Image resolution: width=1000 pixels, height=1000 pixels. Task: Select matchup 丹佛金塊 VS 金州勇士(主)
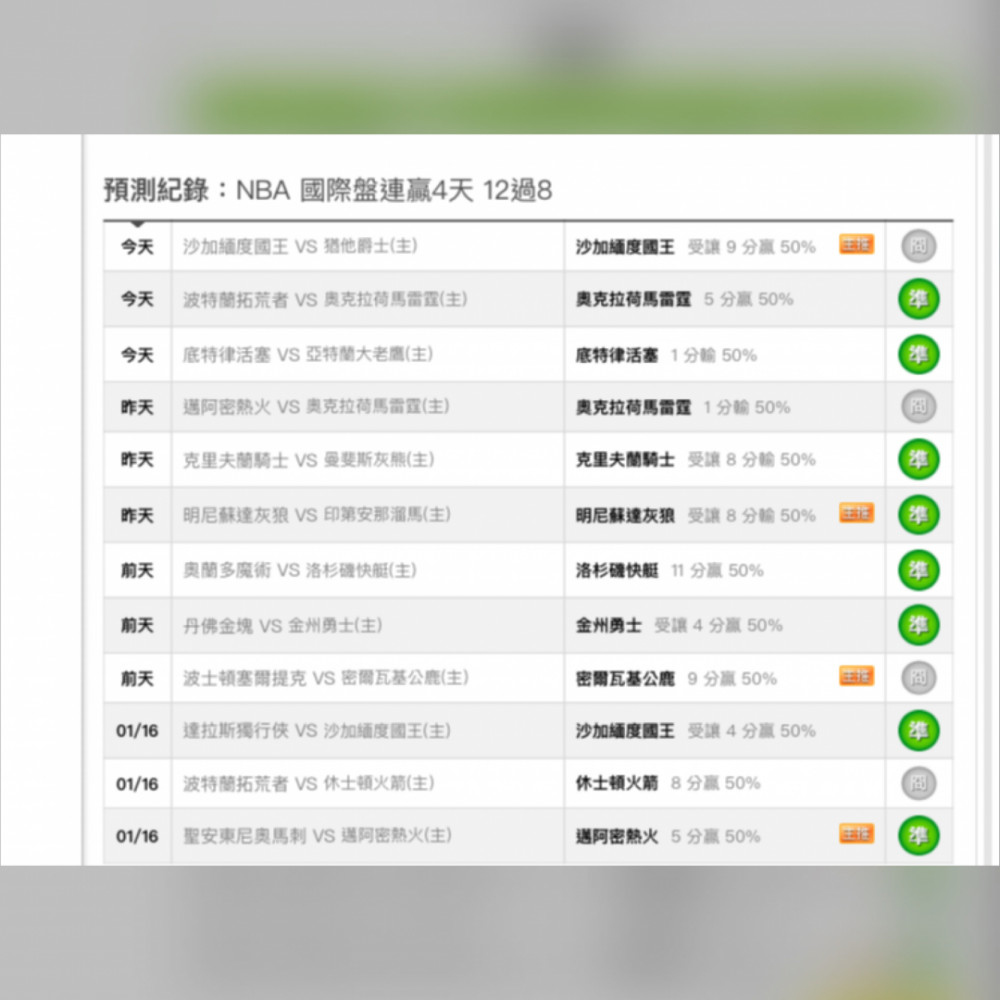[283, 625]
